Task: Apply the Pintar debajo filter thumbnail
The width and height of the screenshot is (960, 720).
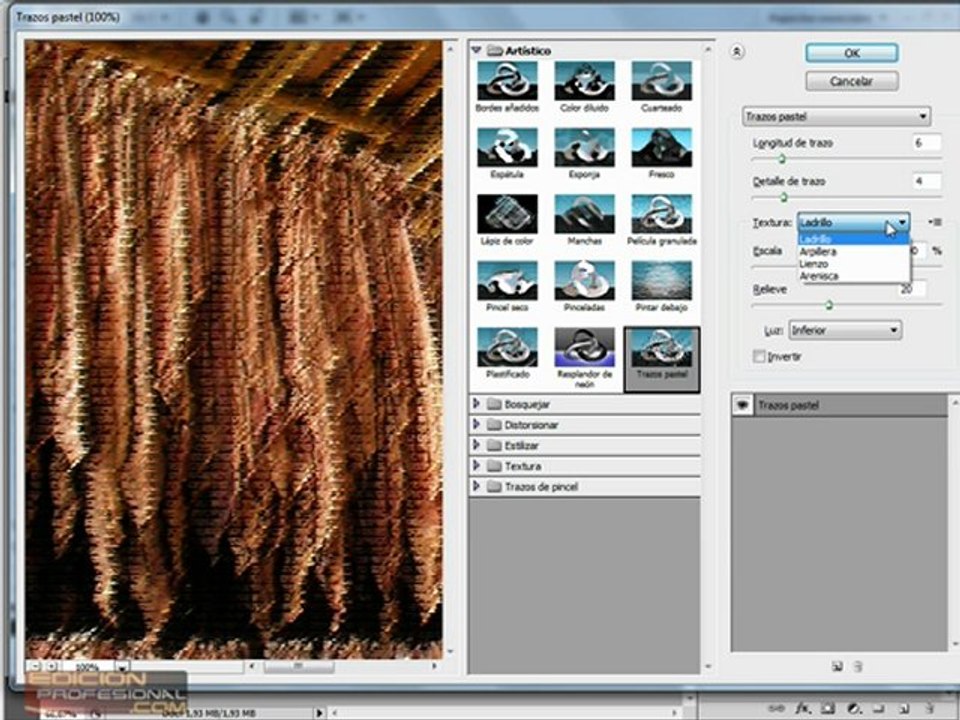Action: point(661,280)
